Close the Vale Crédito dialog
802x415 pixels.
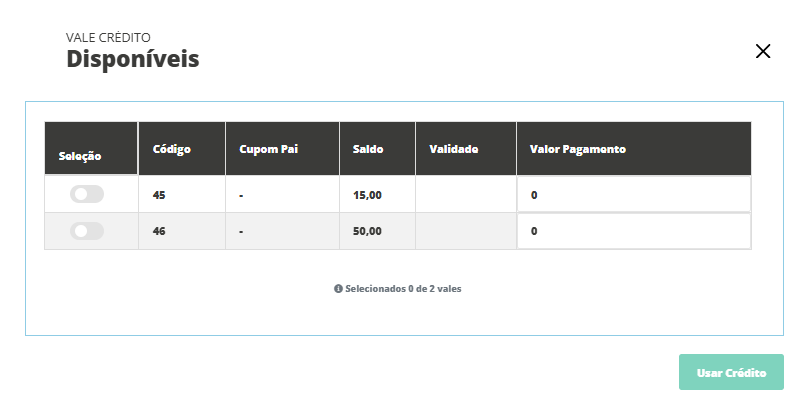(763, 51)
